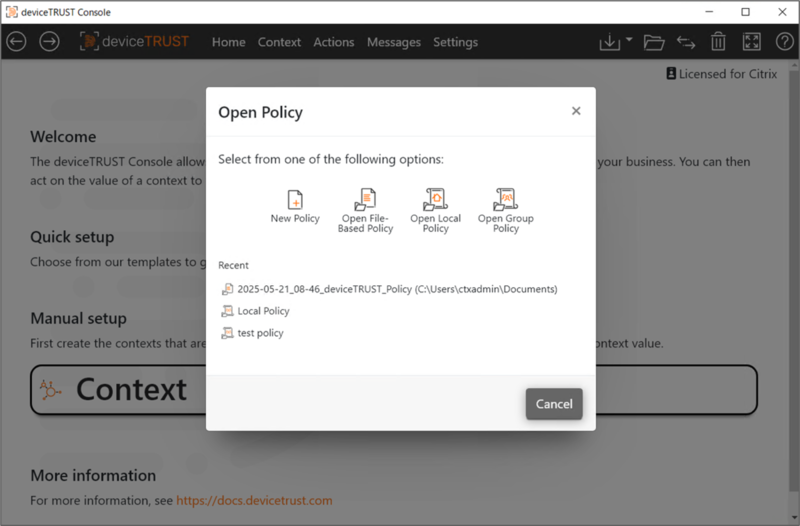This screenshot has width=800, height=526.
Task: Open recent 2025-05-21_08-46_deviceTRUST_Policy file
Action: 389,289
